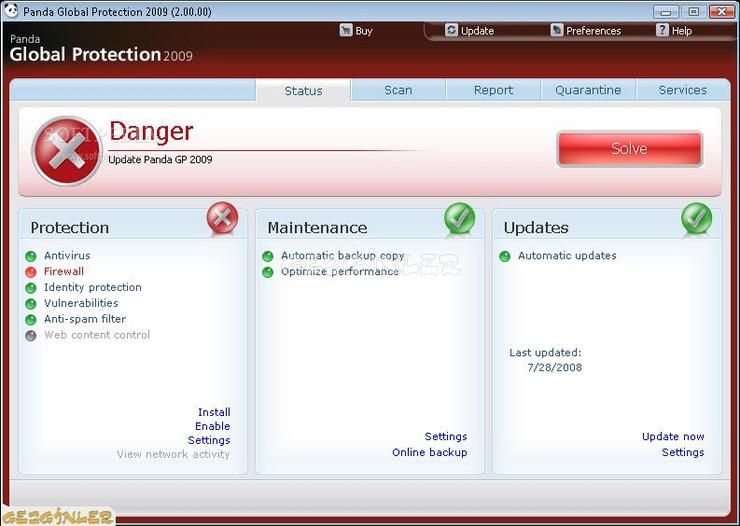Click grey dot beside Web content control
Viewport: 740px width, 526px height.
31,336
